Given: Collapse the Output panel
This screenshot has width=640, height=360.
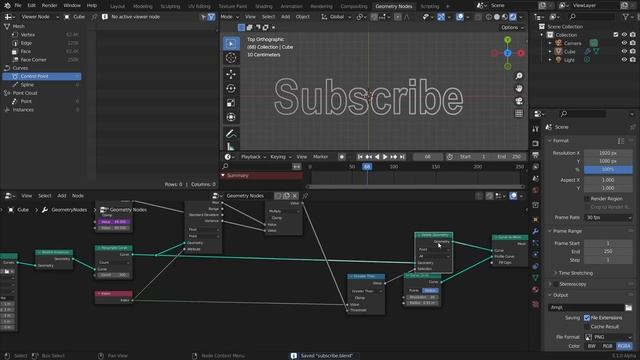Looking at the screenshot, I should click(x=559, y=295).
